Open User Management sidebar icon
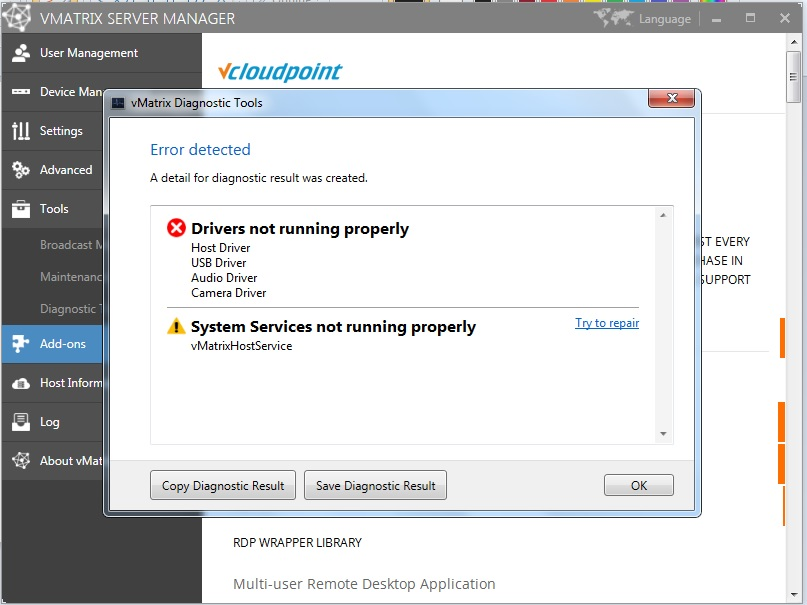 pyautogui.click(x=21, y=53)
